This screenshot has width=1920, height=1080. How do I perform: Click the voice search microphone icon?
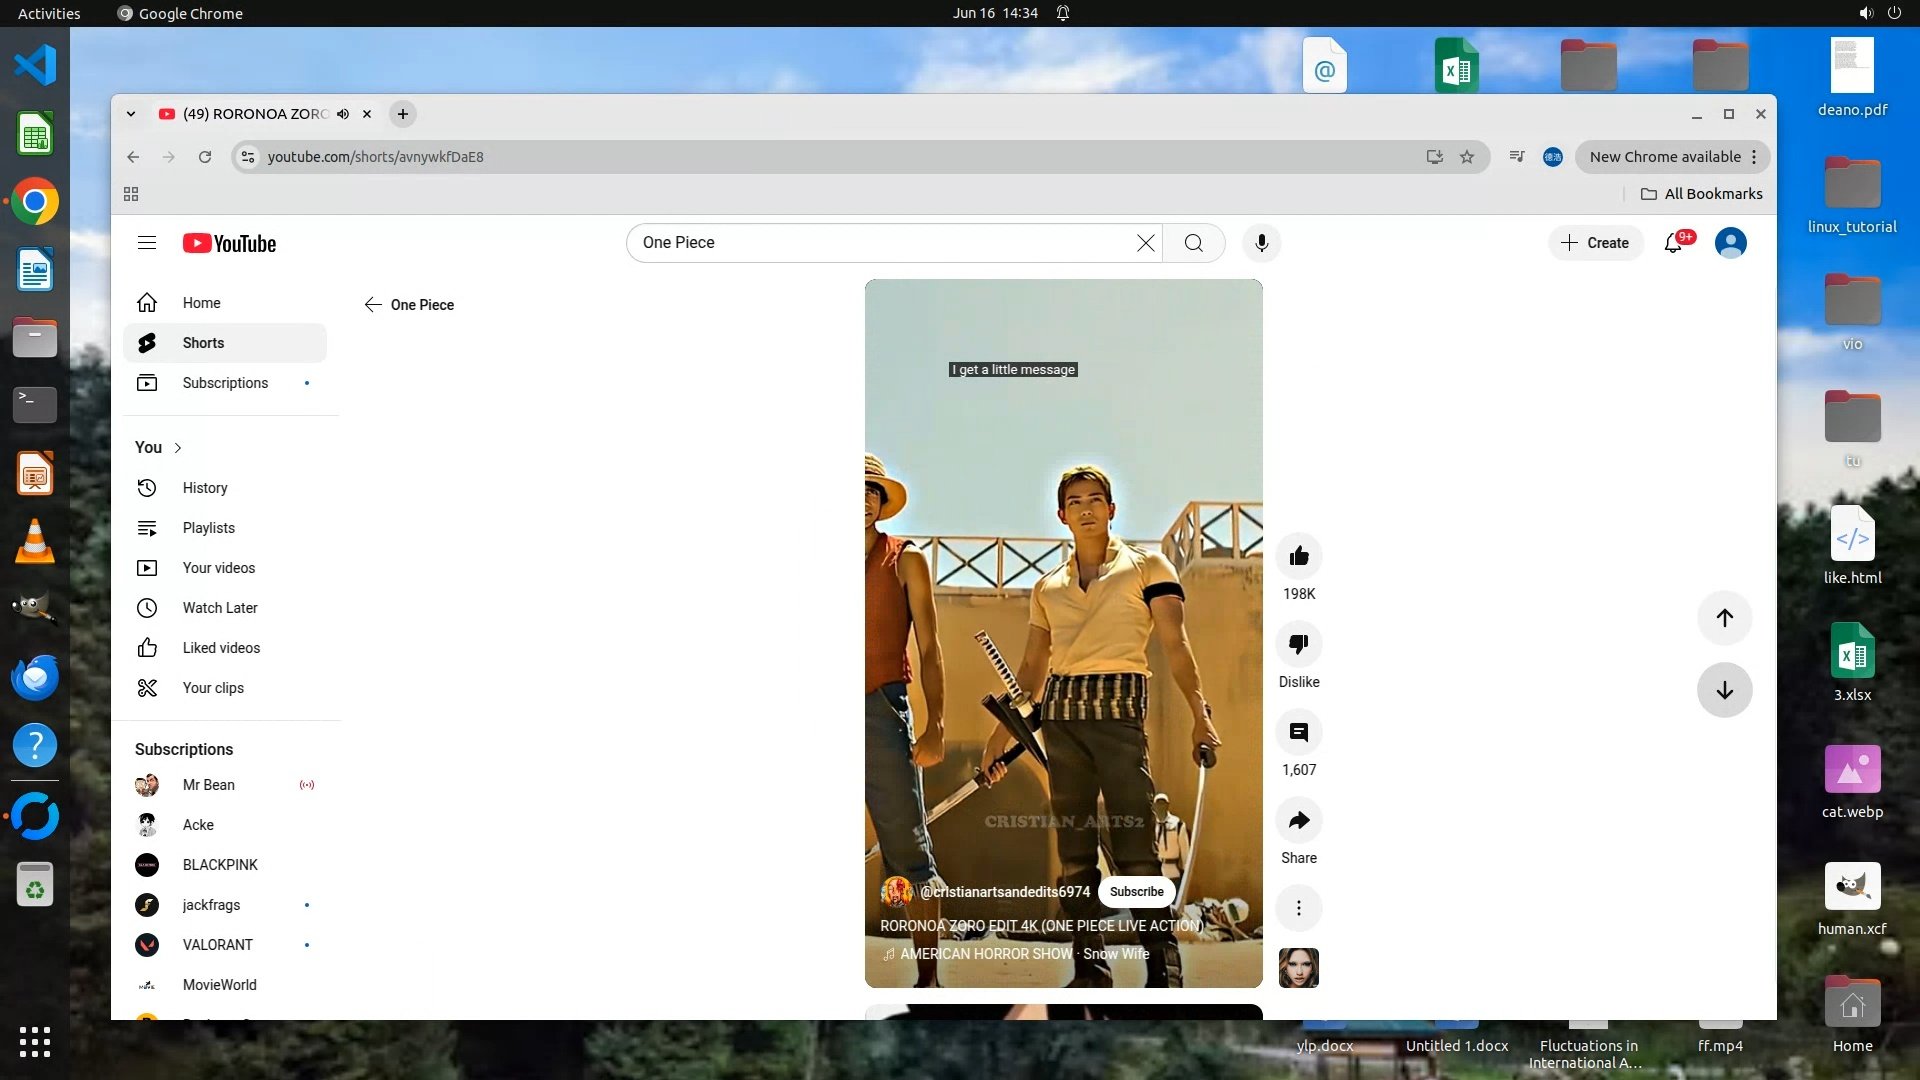[x=1262, y=243]
